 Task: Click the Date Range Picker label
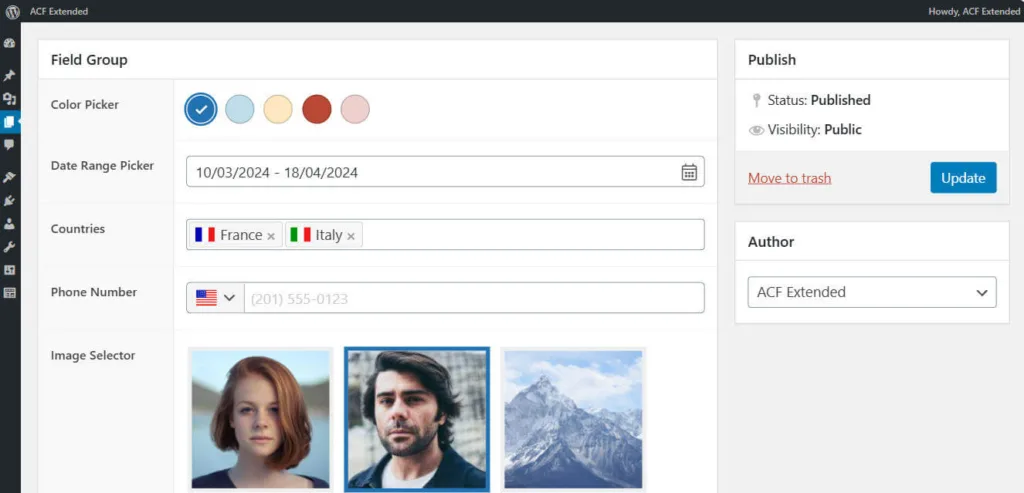point(103,166)
